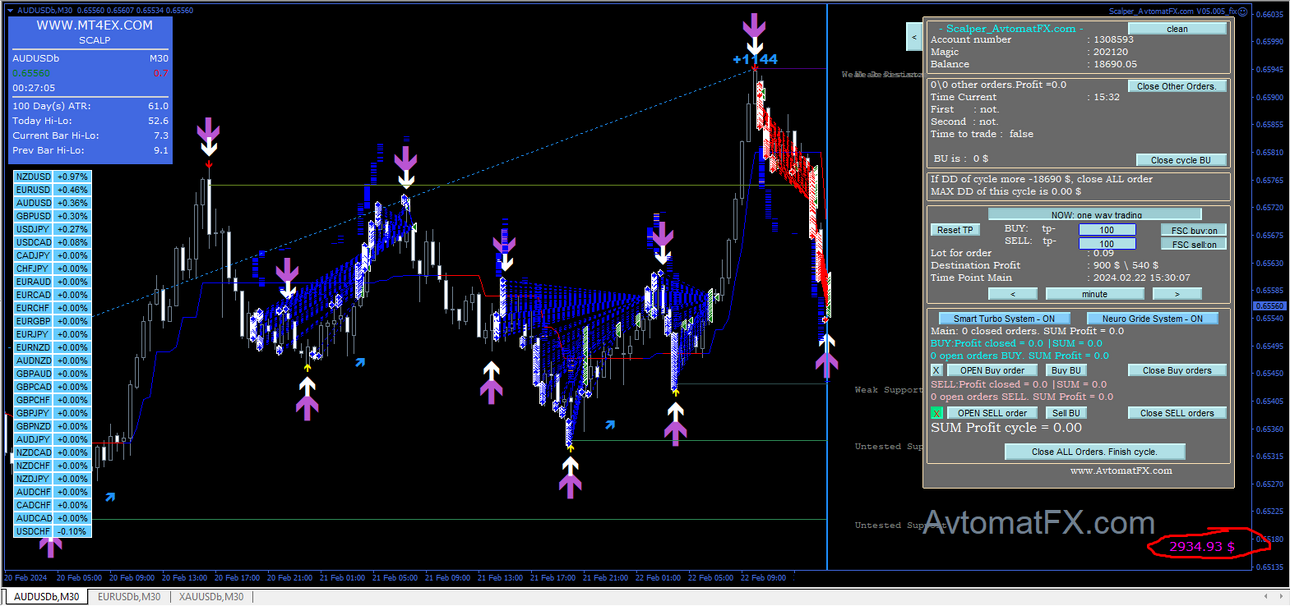Click the Weak Support level label
The height and width of the screenshot is (606, 1290).
tap(889, 390)
